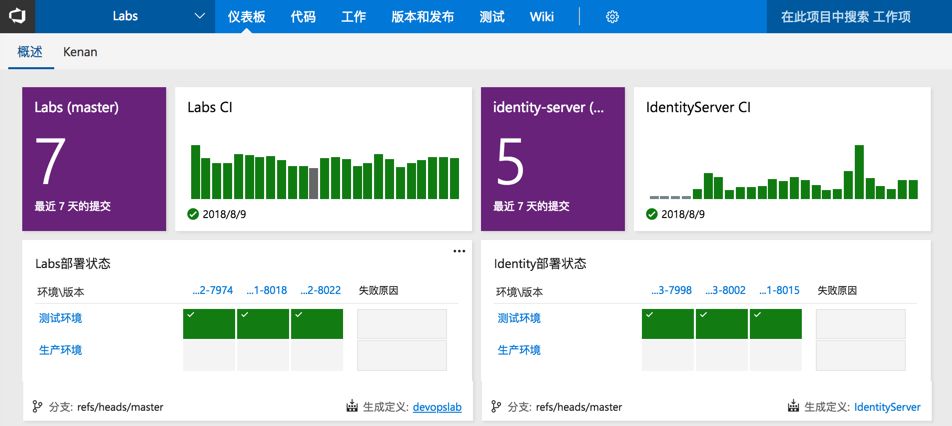This screenshot has height=426, width=952.
Task: Click the build definition icon beside IdentityServer
Action: click(793, 407)
